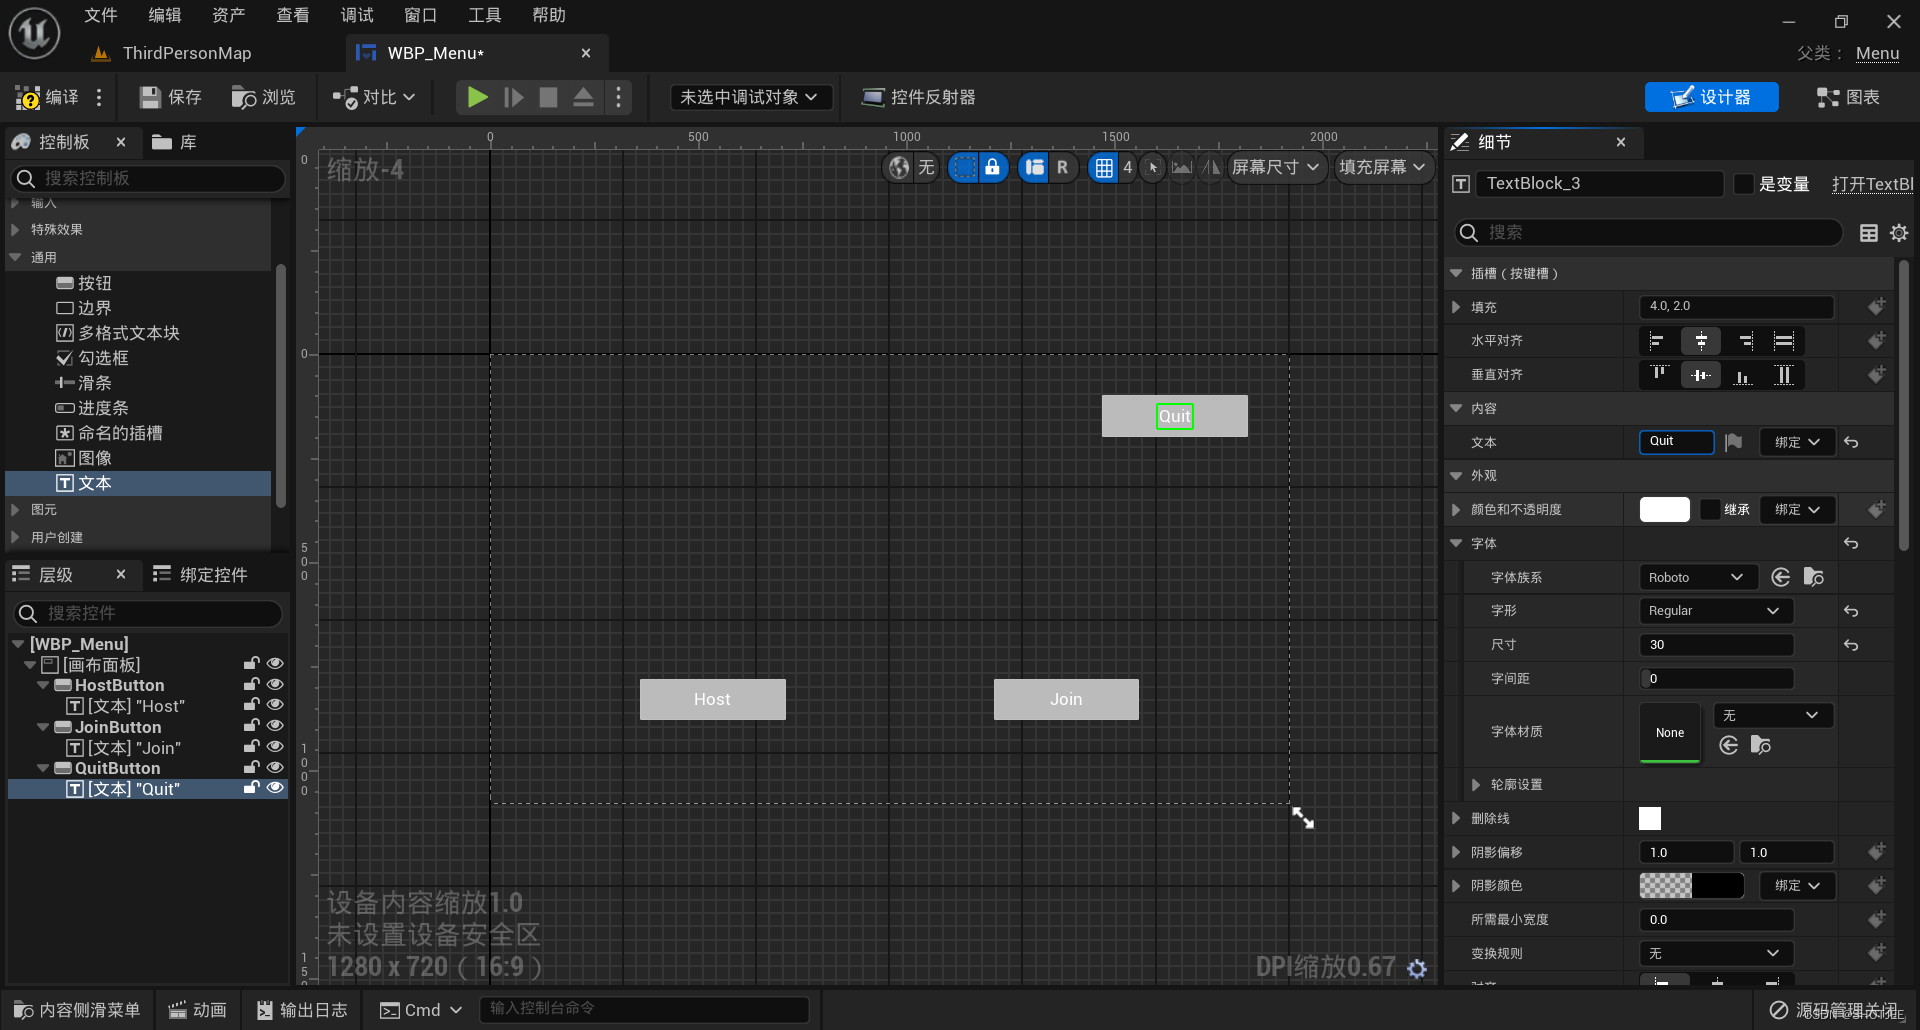Switch to Designer mode
Image resolution: width=1920 pixels, height=1030 pixels.
1711,97
